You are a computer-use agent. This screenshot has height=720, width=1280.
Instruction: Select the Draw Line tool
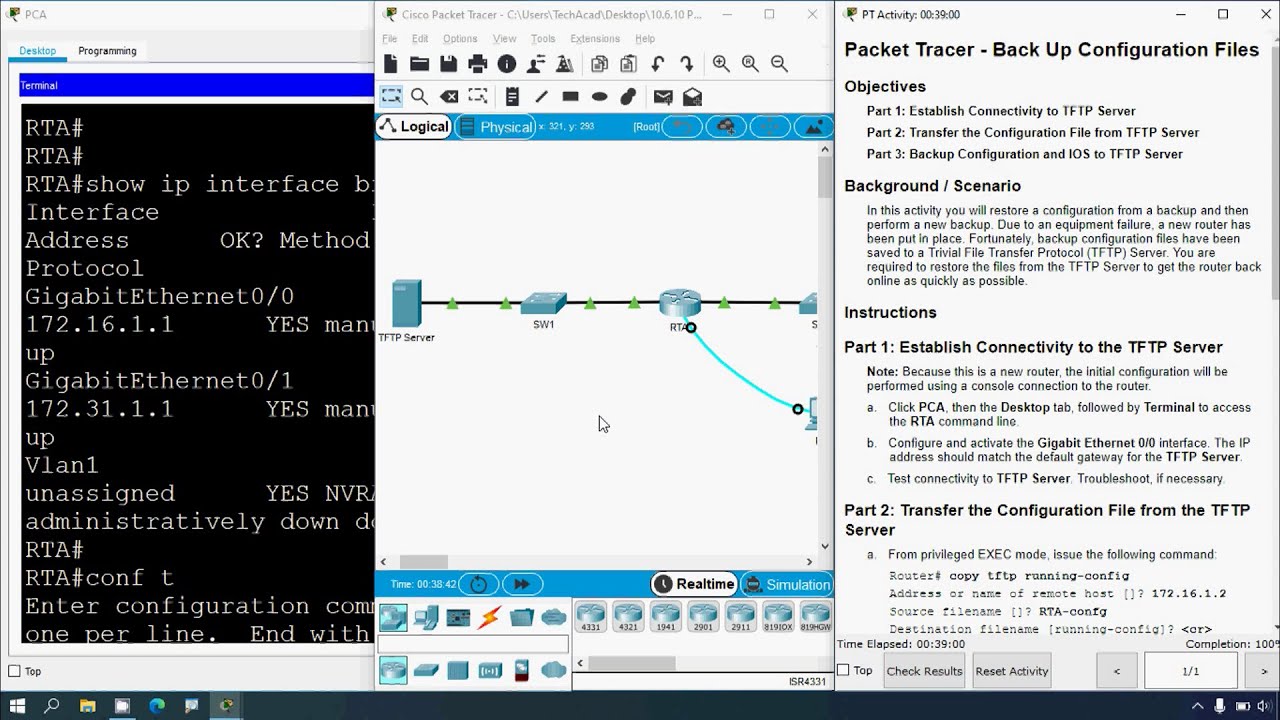[541, 96]
